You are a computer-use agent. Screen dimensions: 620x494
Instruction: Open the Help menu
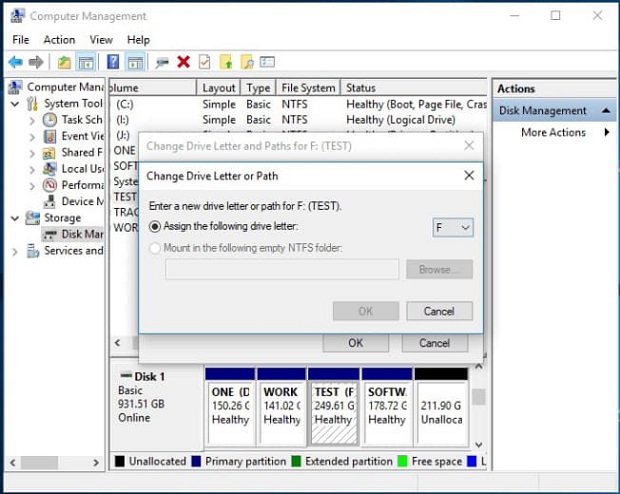[x=138, y=40]
